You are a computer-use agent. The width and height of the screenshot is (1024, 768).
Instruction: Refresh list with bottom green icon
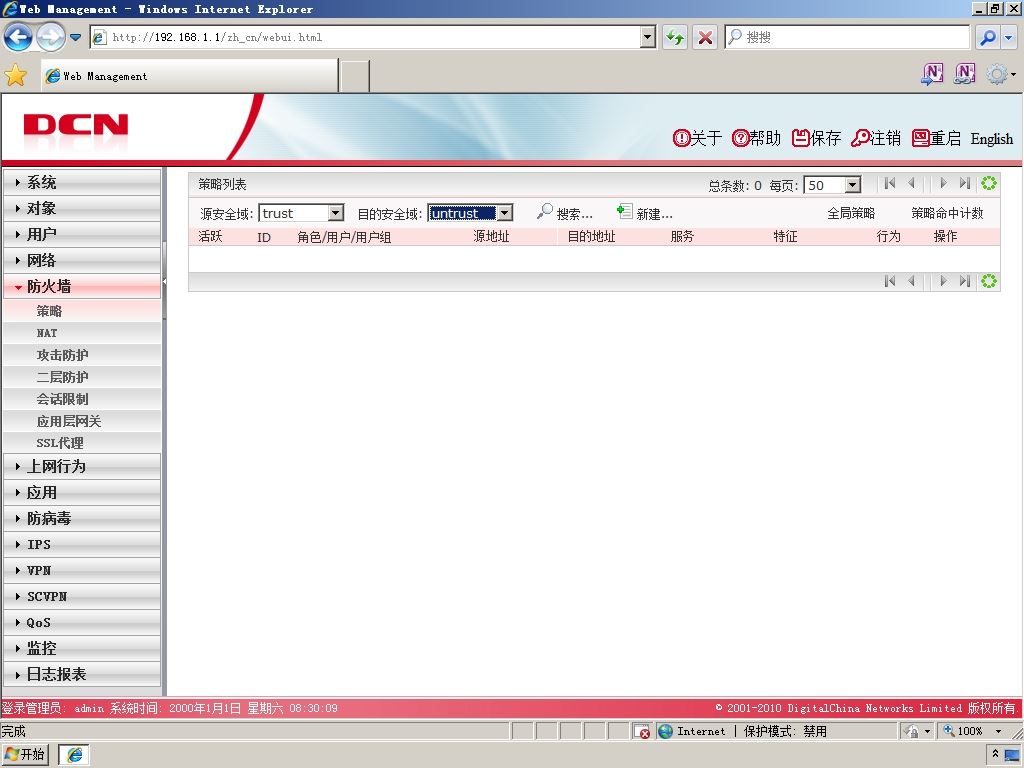coord(989,281)
